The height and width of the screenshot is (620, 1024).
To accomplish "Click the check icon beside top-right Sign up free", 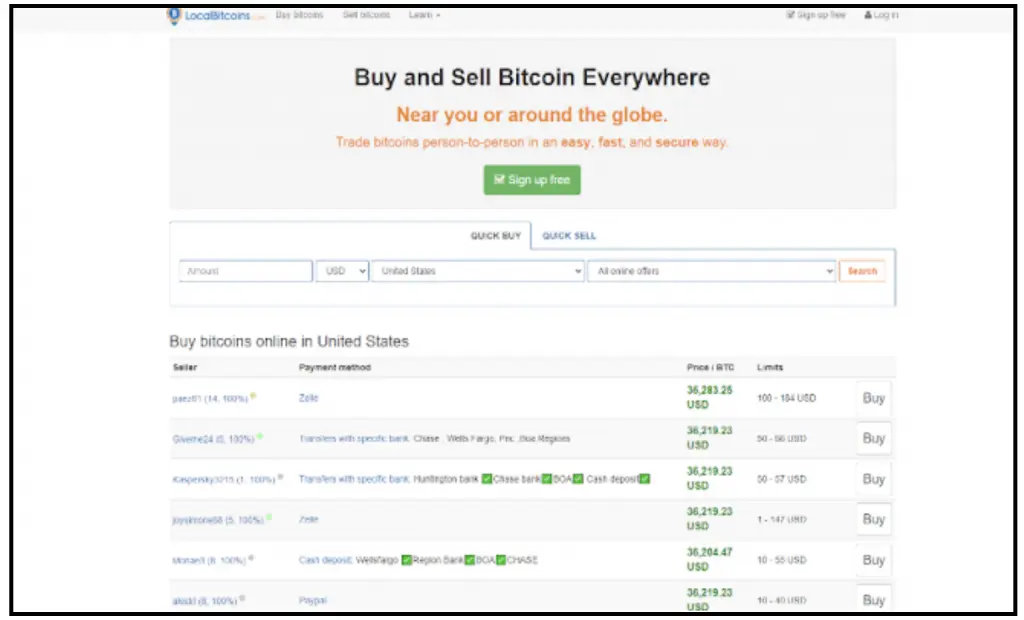I will click(x=791, y=15).
